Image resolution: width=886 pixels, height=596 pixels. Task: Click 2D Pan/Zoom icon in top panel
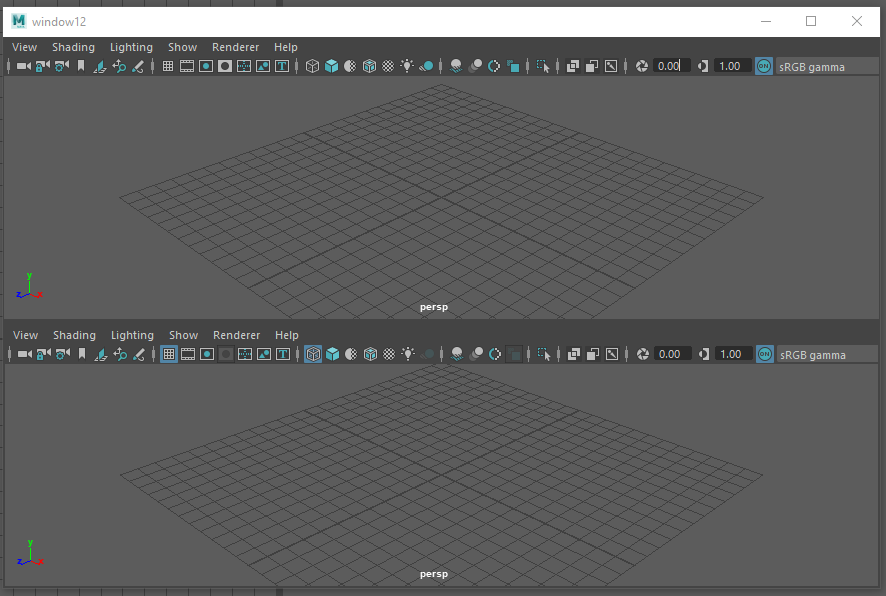point(119,66)
